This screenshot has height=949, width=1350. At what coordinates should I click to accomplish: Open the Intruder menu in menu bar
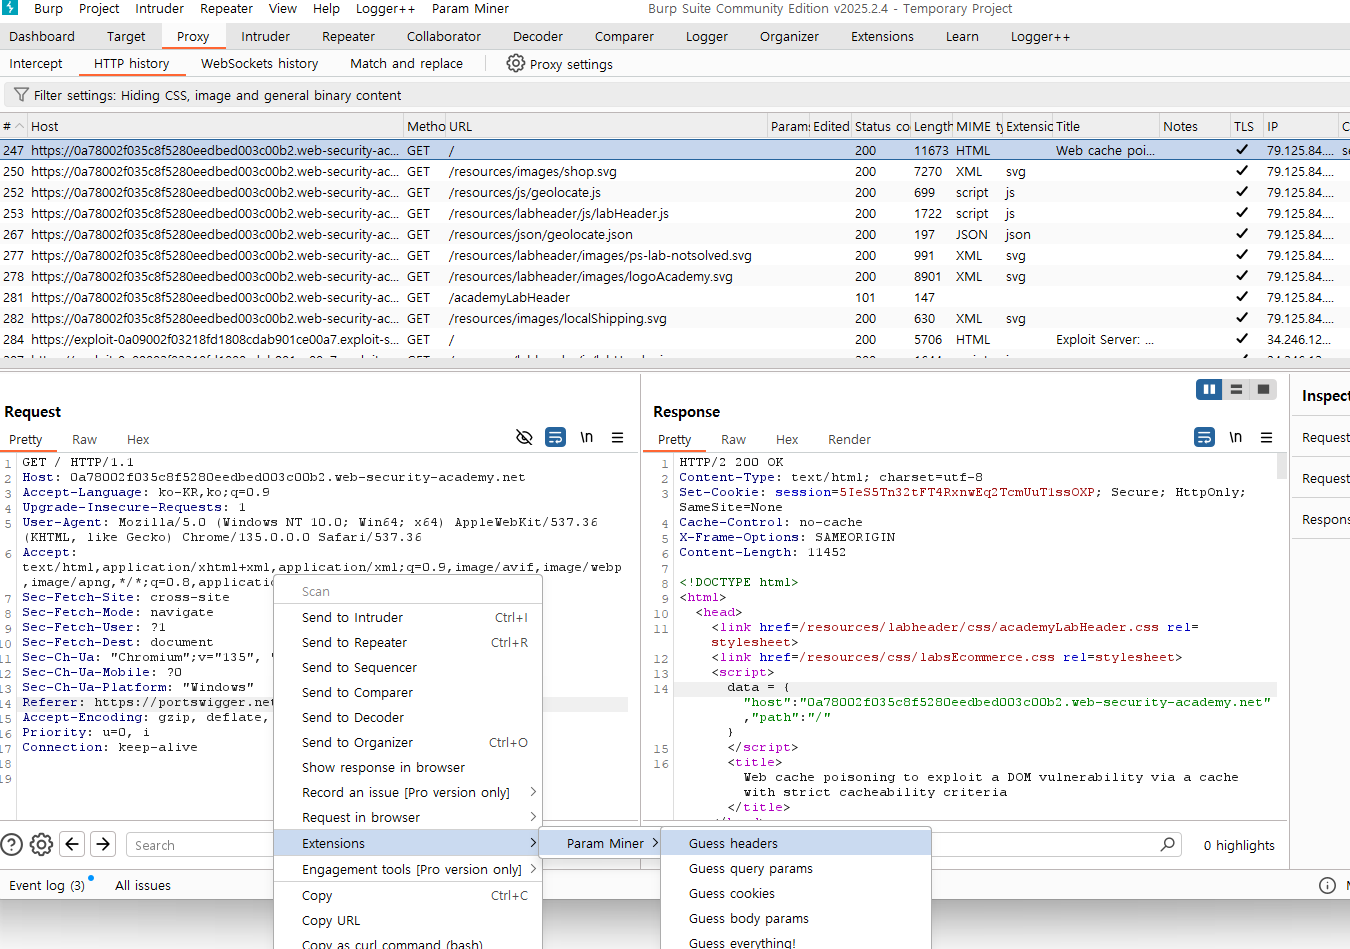[160, 8]
